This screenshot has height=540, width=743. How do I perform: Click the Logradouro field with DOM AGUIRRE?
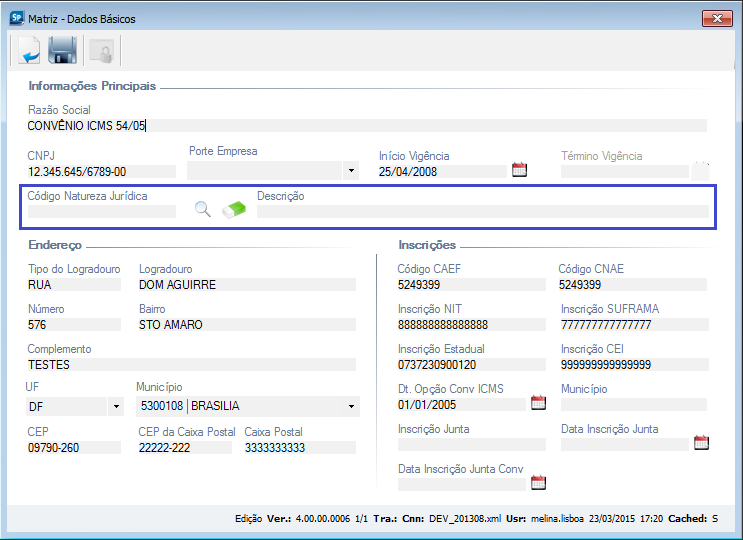click(x=246, y=284)
